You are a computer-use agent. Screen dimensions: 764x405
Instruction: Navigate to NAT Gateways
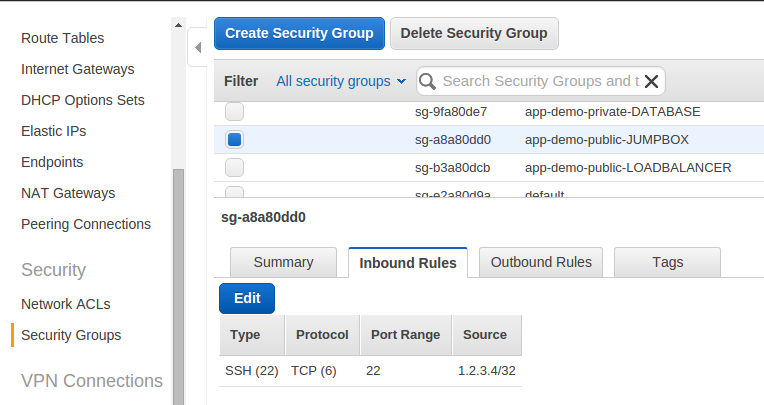68,193
